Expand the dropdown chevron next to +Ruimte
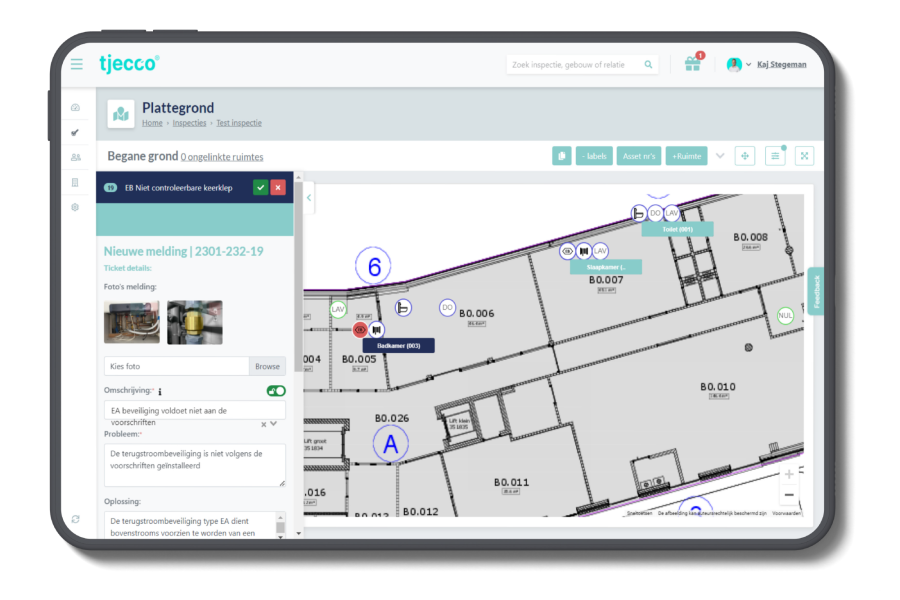The width and height of the screenshot is (900, 600). tap(720, 156)
